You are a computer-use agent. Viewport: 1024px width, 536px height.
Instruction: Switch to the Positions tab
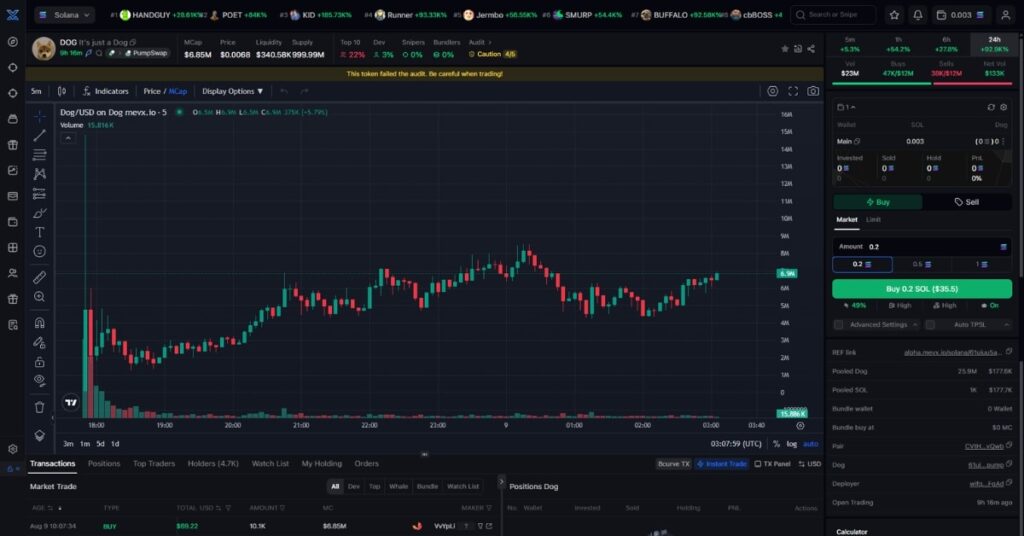[x=104, y=464]
